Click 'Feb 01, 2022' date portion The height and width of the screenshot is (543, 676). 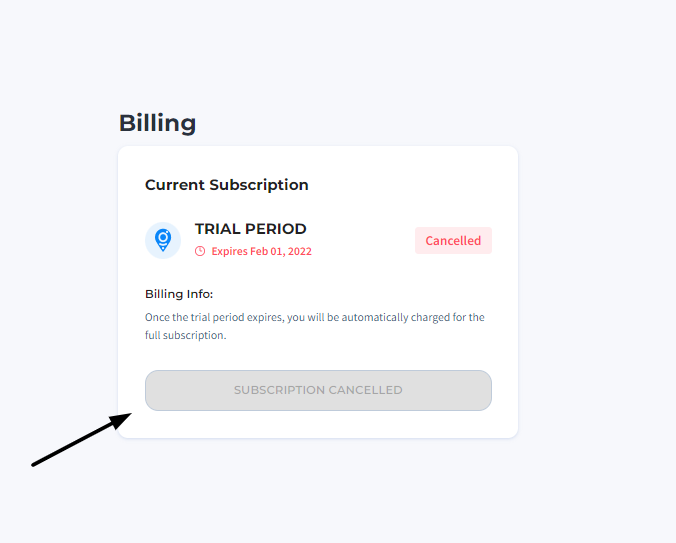click(x=281, y=251)
